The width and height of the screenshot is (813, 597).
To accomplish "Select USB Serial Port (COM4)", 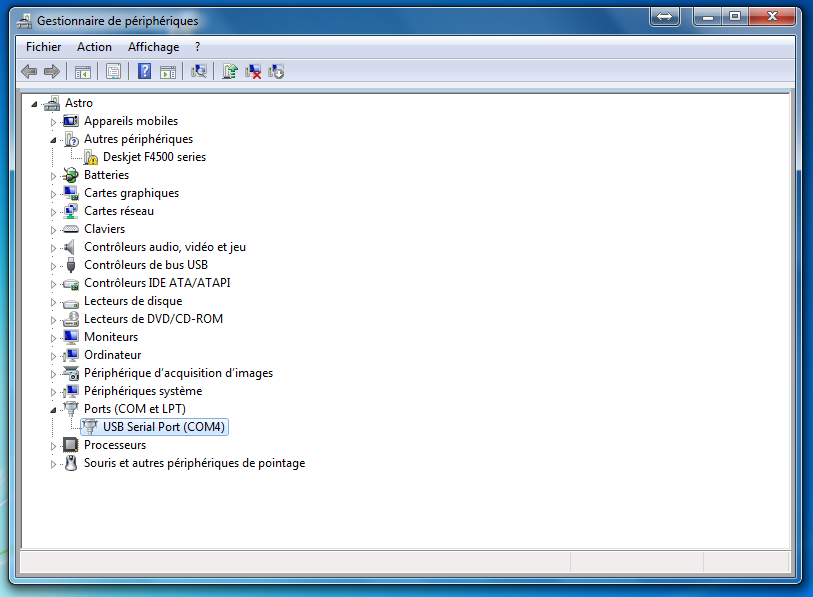I will click(x=162, y=427).
